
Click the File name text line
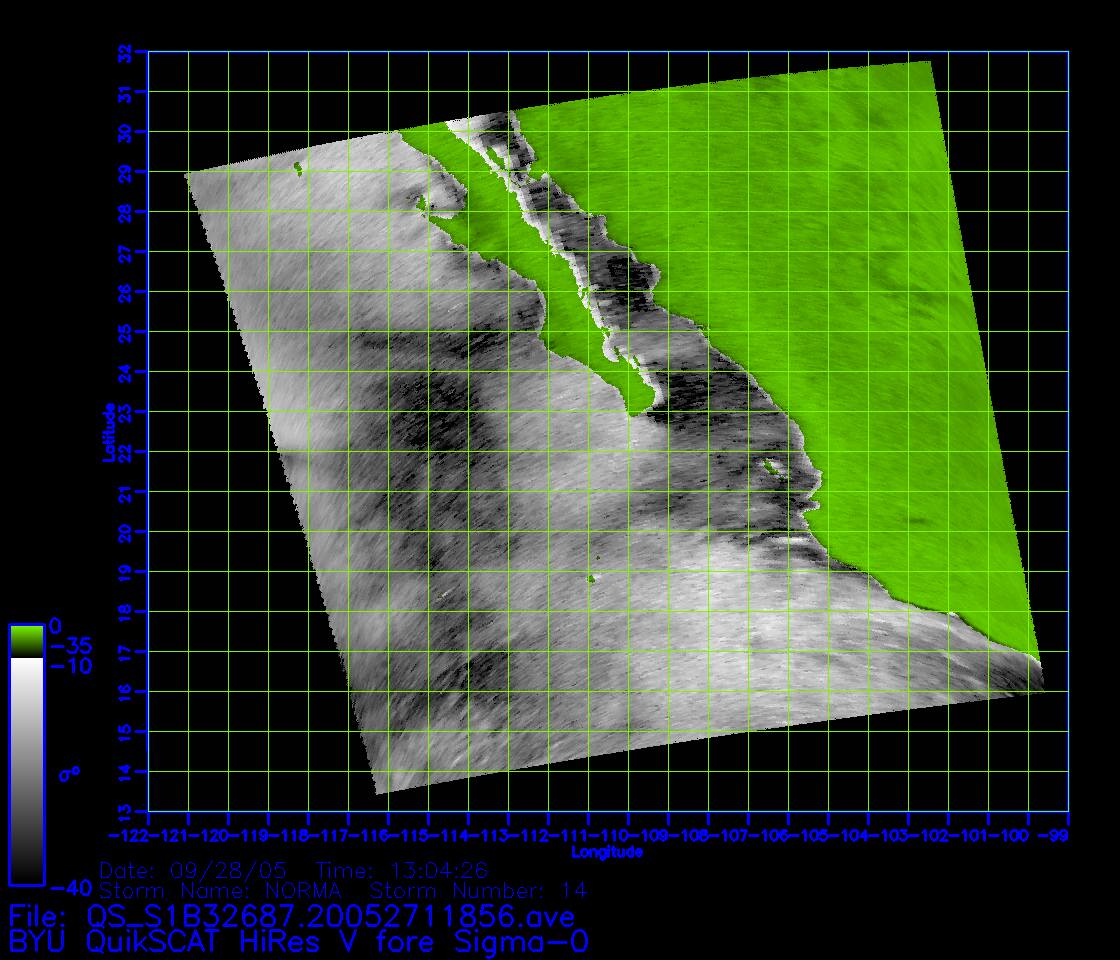[x=291, y=916]
